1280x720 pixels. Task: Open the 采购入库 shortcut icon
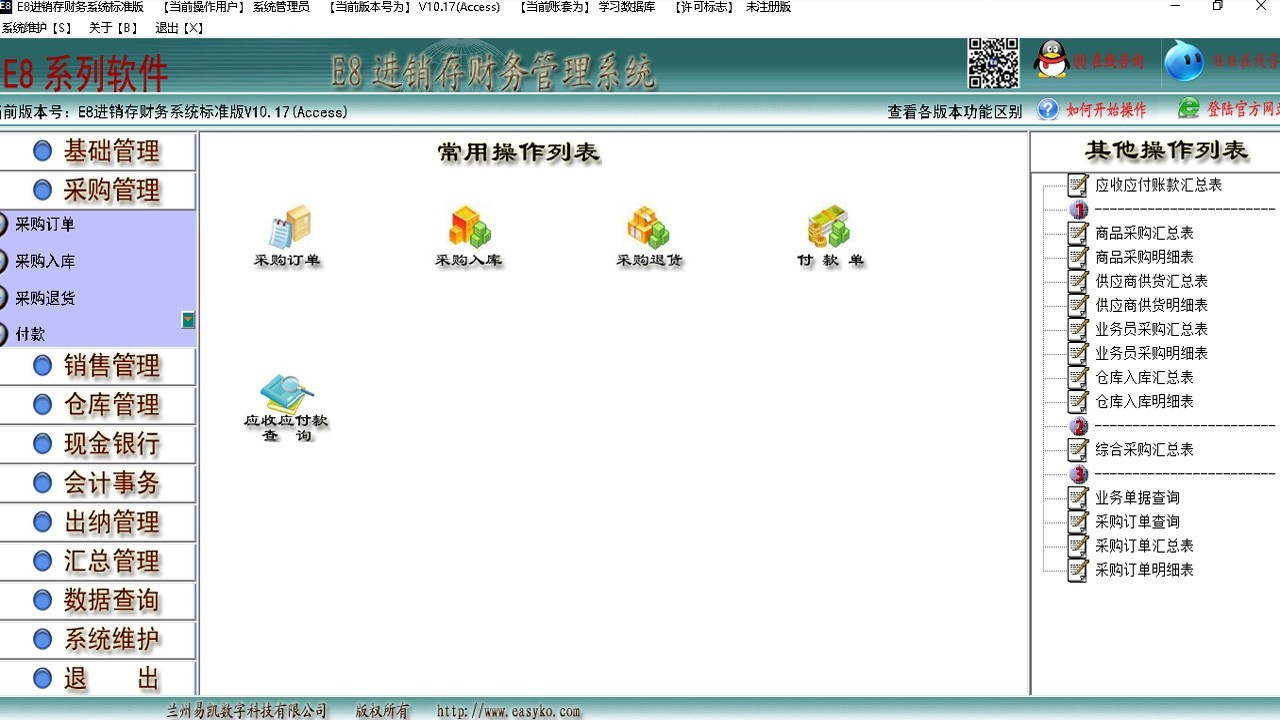point(468,230)
